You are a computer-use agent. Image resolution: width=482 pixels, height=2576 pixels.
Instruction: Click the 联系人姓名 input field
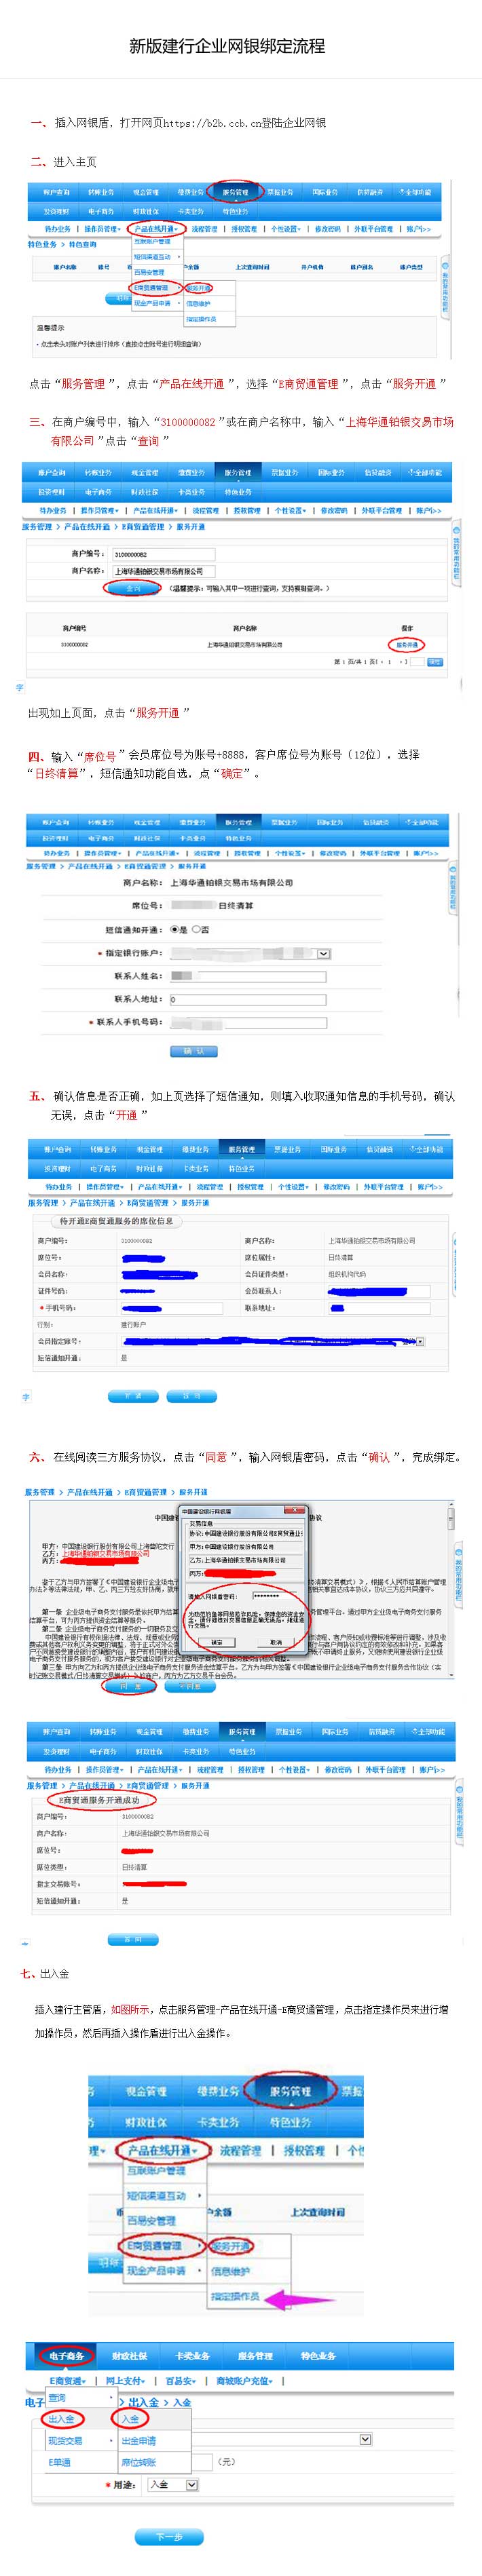pos(247,976)
